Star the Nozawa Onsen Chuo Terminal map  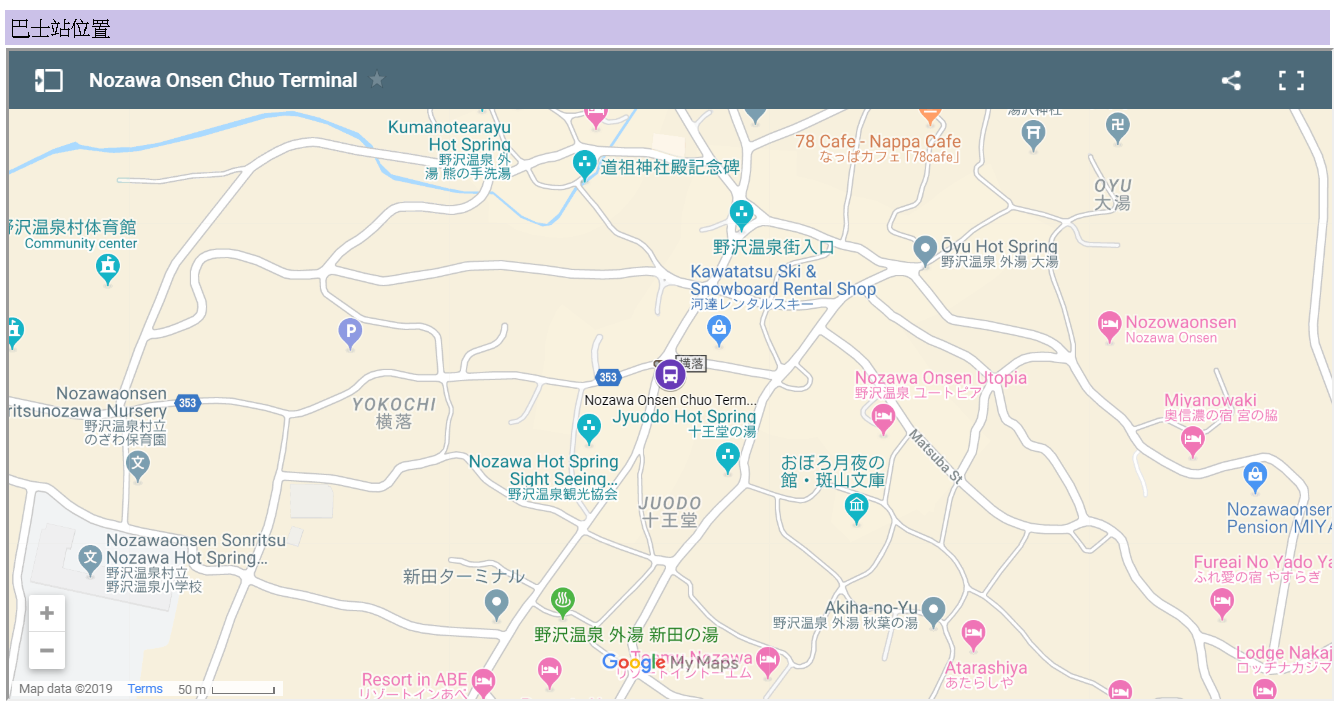(377, 80)
